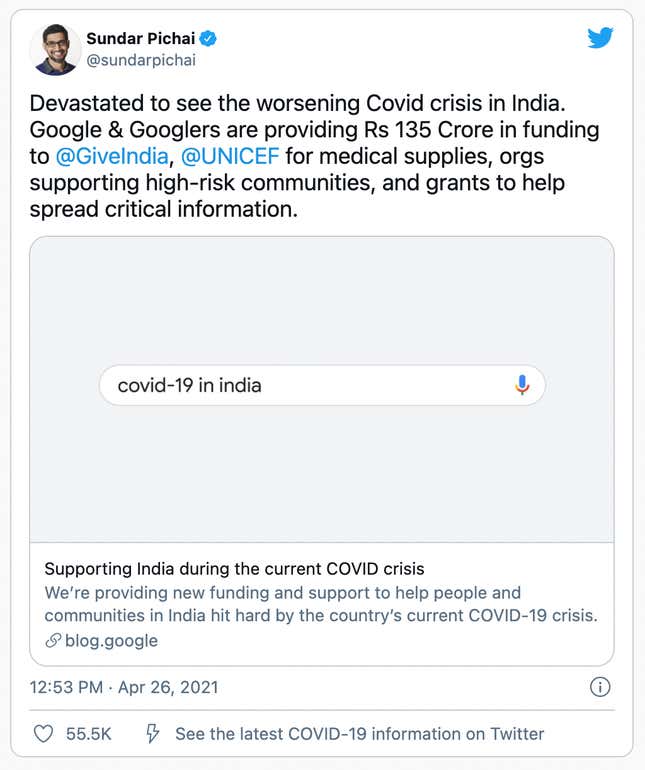Open the blog.google domain link
The image size is (645, 770).
click(112, 640)
